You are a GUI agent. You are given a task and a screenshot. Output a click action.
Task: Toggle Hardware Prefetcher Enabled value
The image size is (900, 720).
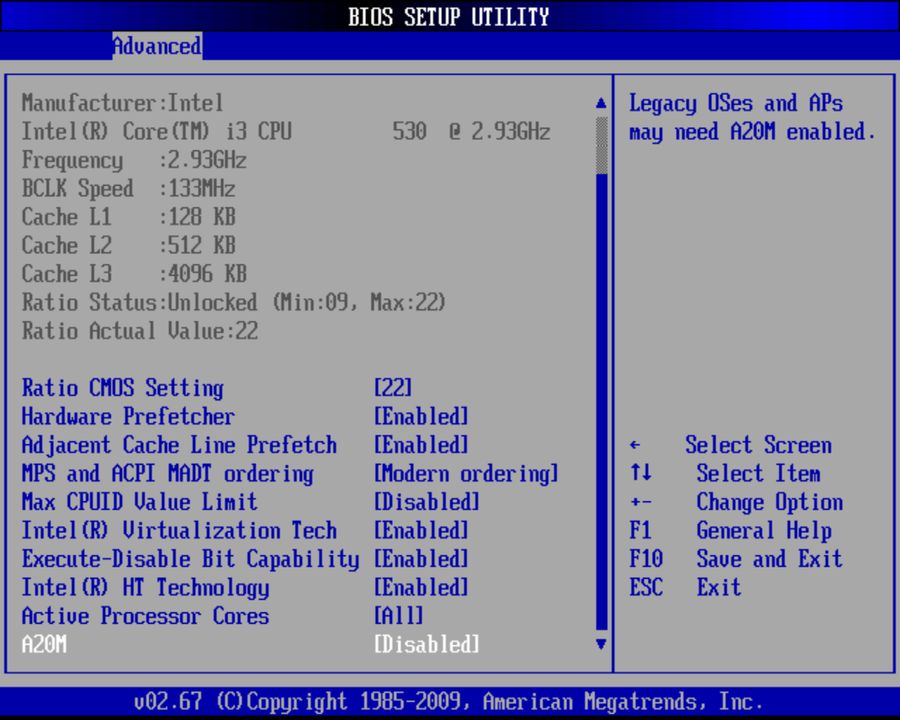[x=421, y=417]
